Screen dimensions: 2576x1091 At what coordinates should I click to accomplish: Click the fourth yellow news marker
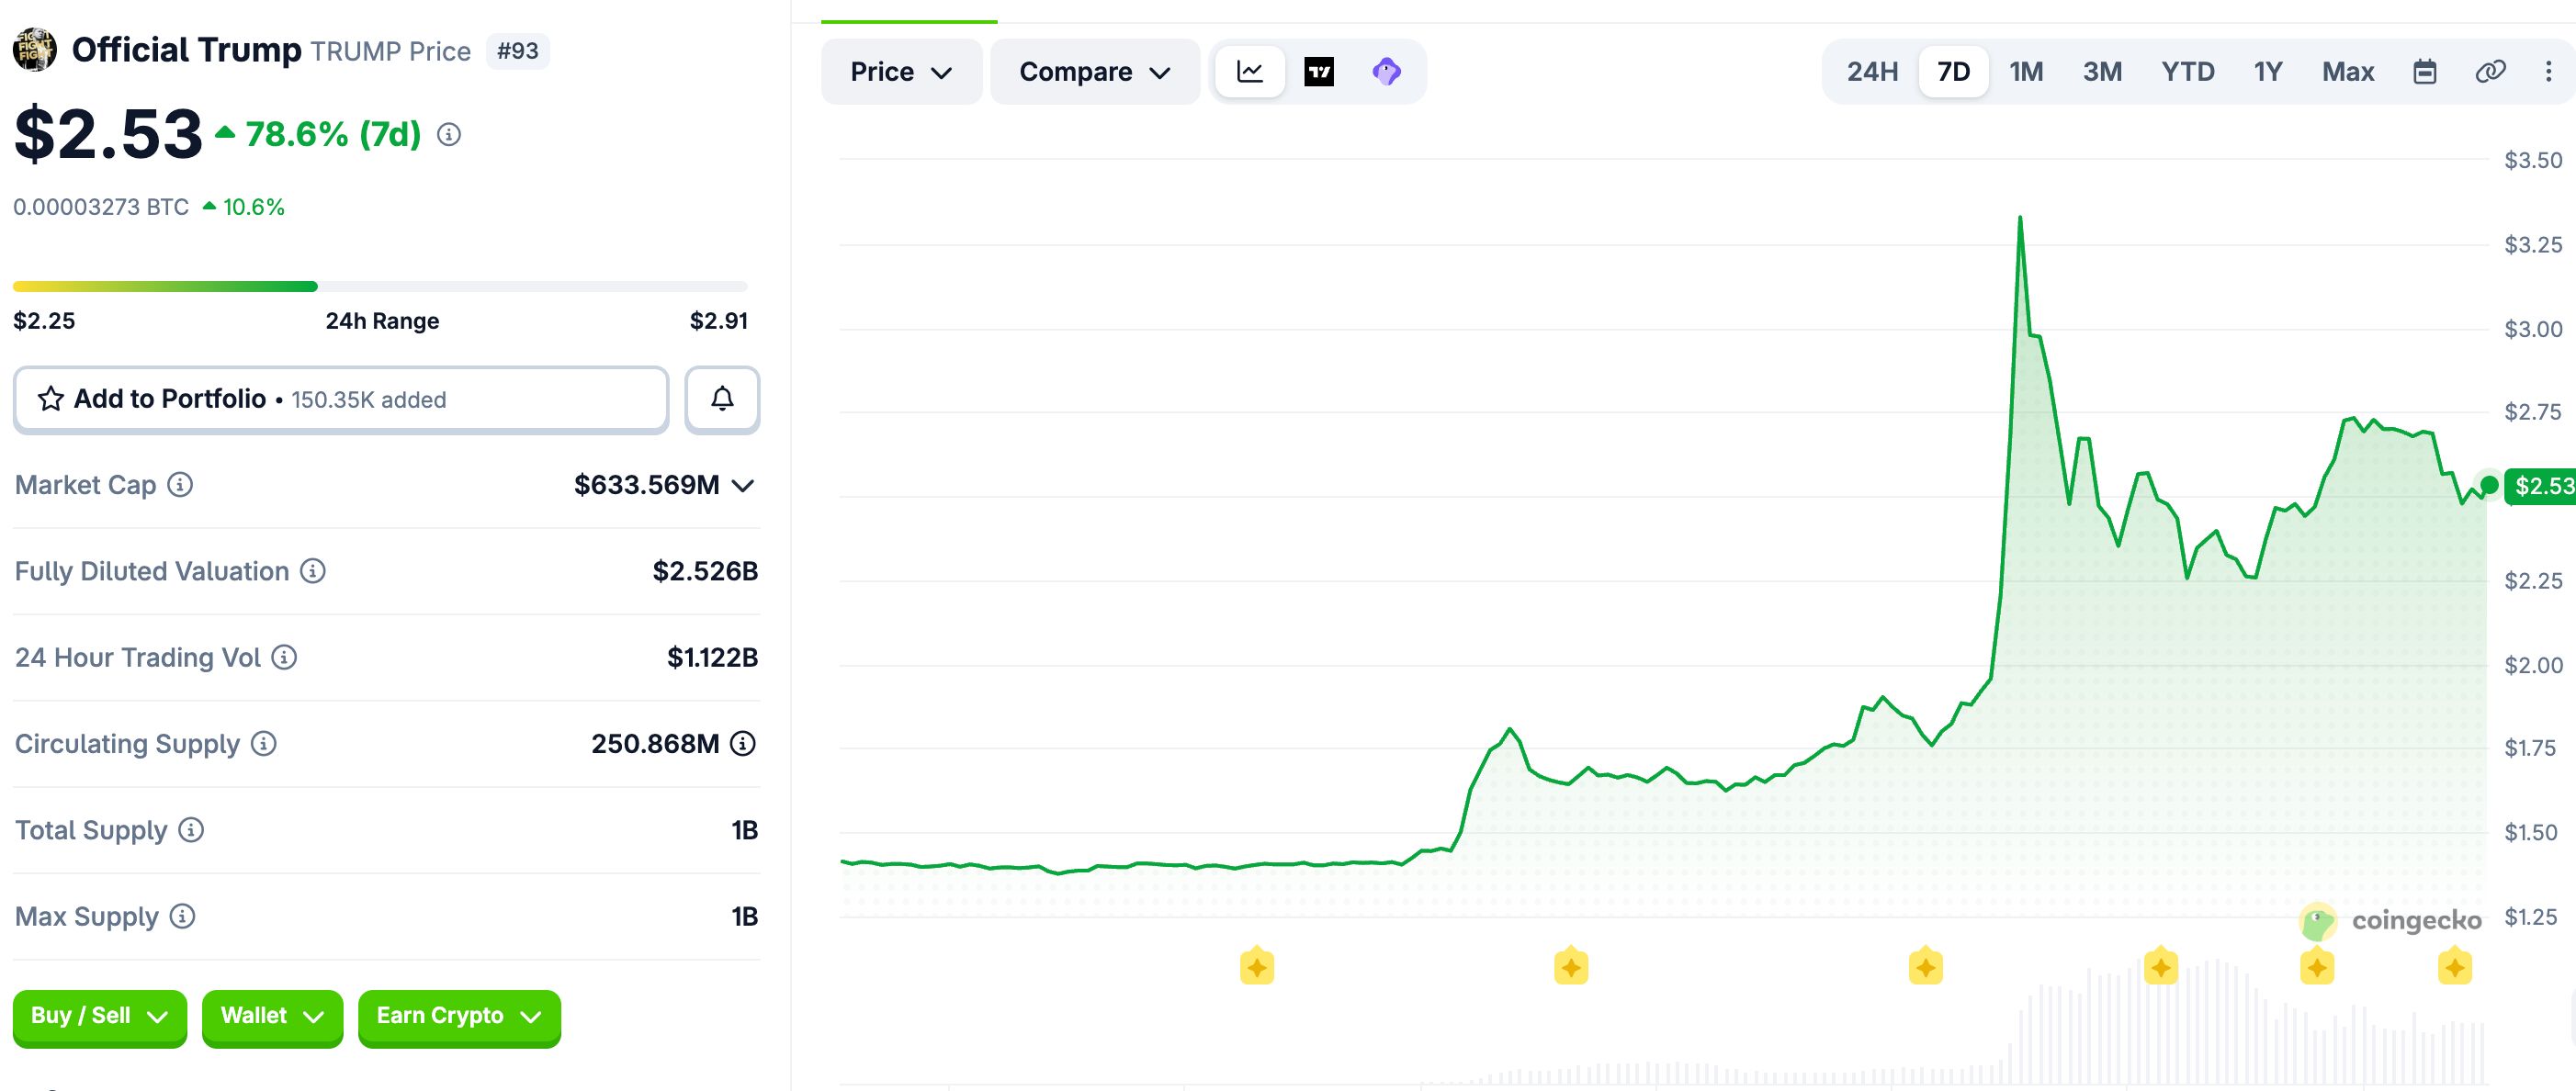[2161, 967]
